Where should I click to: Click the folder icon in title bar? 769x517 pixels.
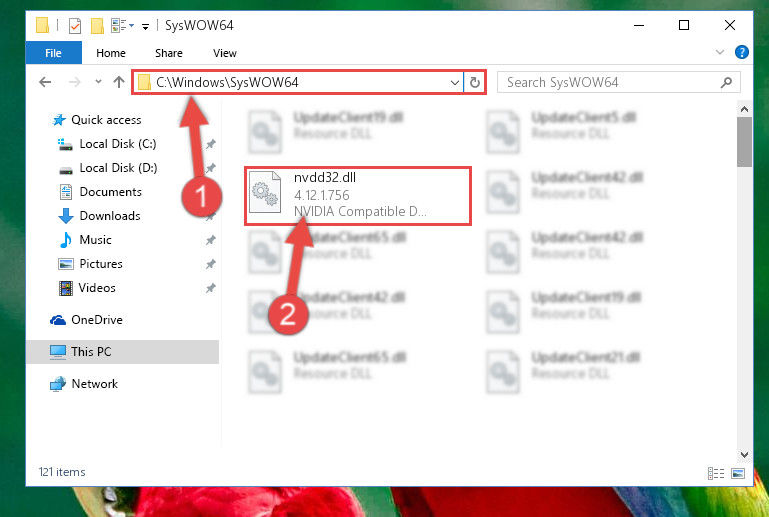pos(43,26)
